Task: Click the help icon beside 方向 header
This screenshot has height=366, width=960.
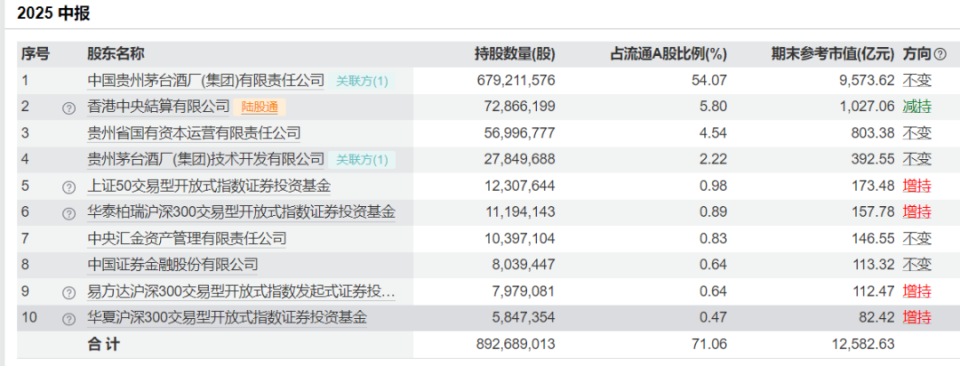Action: 940,54
